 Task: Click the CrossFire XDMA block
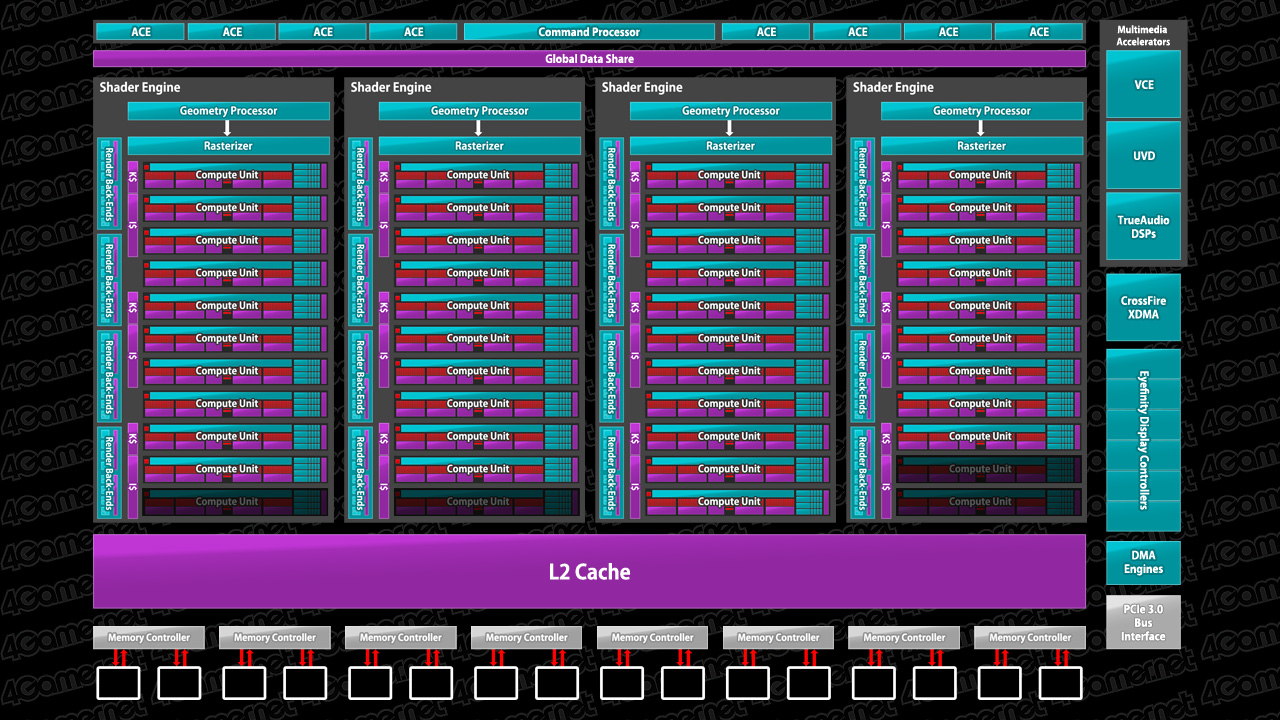(x=1143, y=308)
